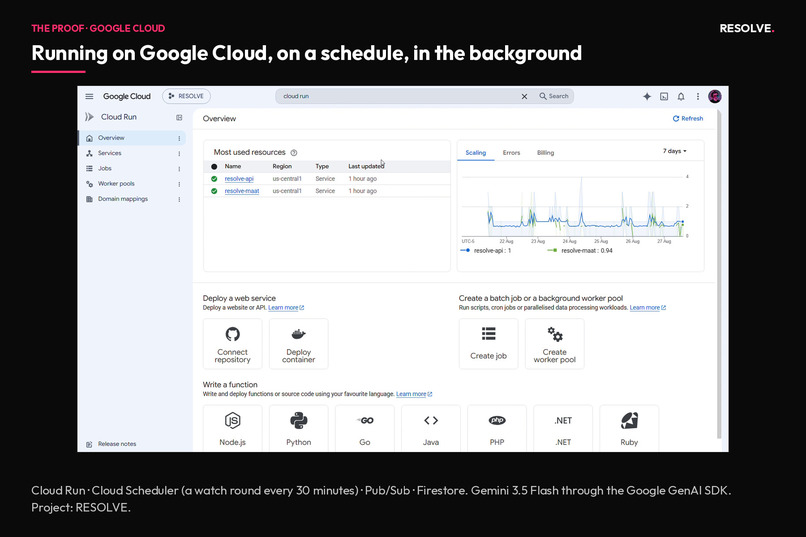Screen dimensions: 806x537
Task: Open the user account avatar
Action: click(715, 96)
